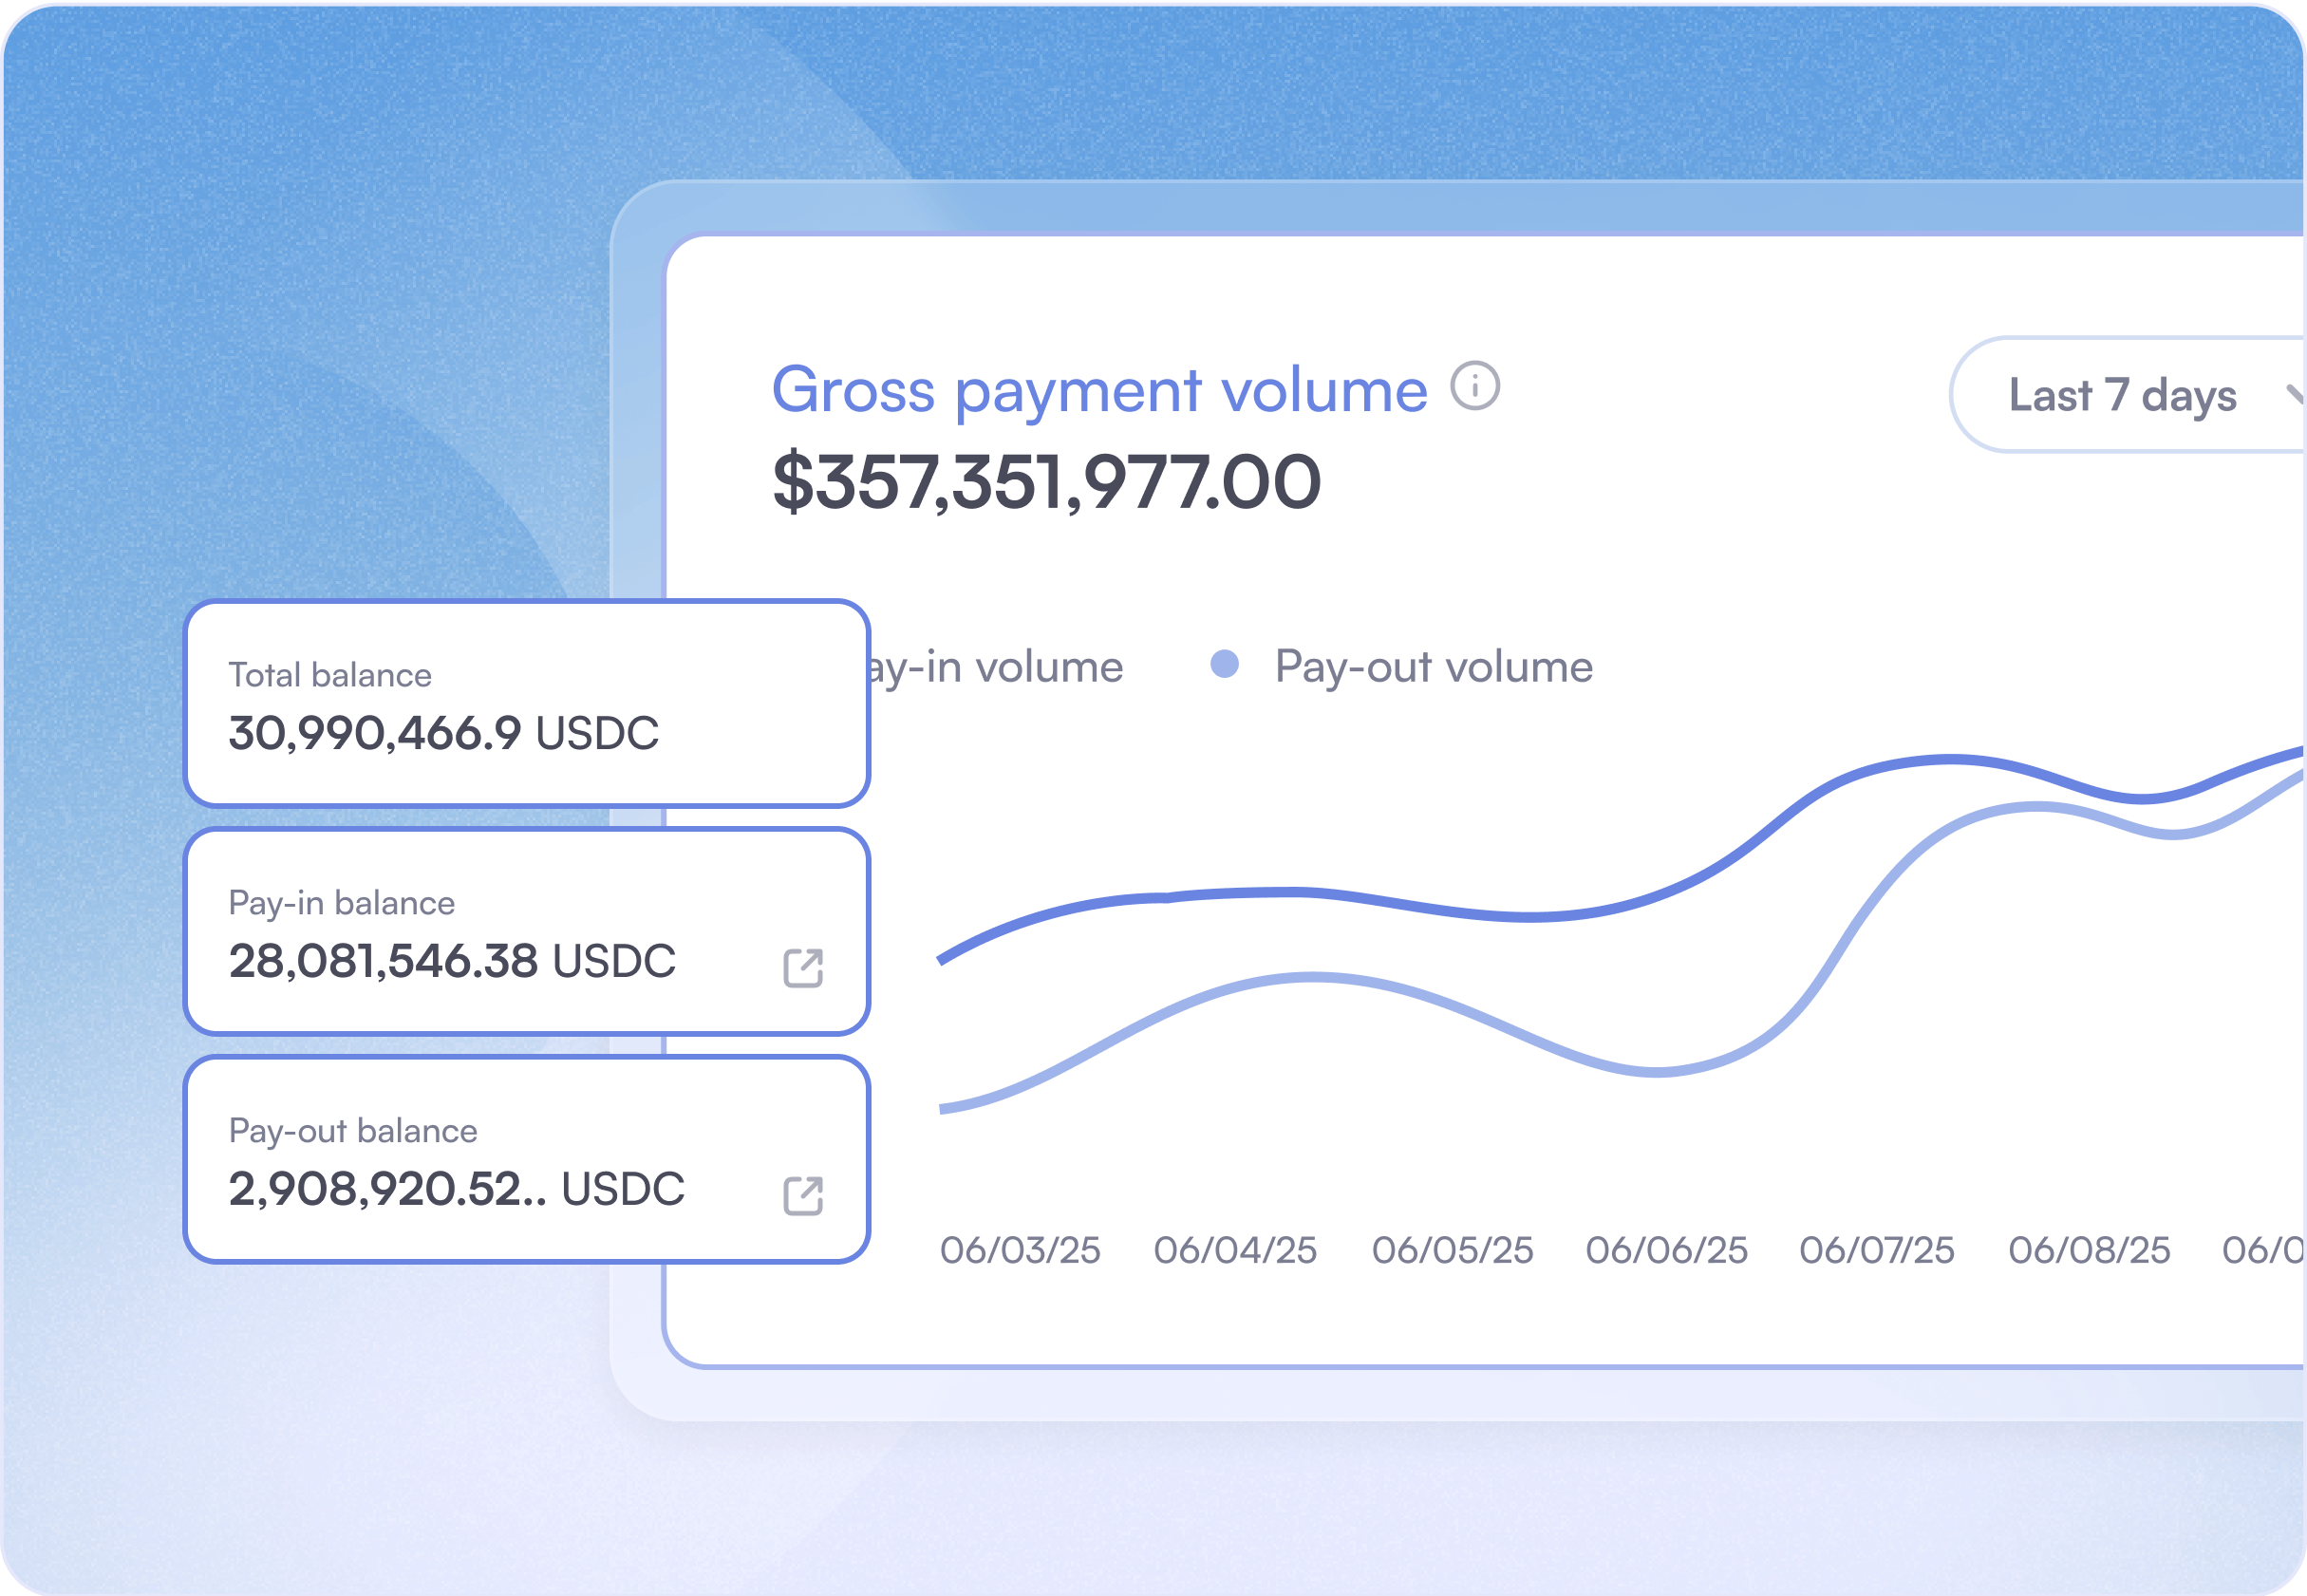Click the share icon next to 28,081,546.38 USDC

tap(803, 966)
